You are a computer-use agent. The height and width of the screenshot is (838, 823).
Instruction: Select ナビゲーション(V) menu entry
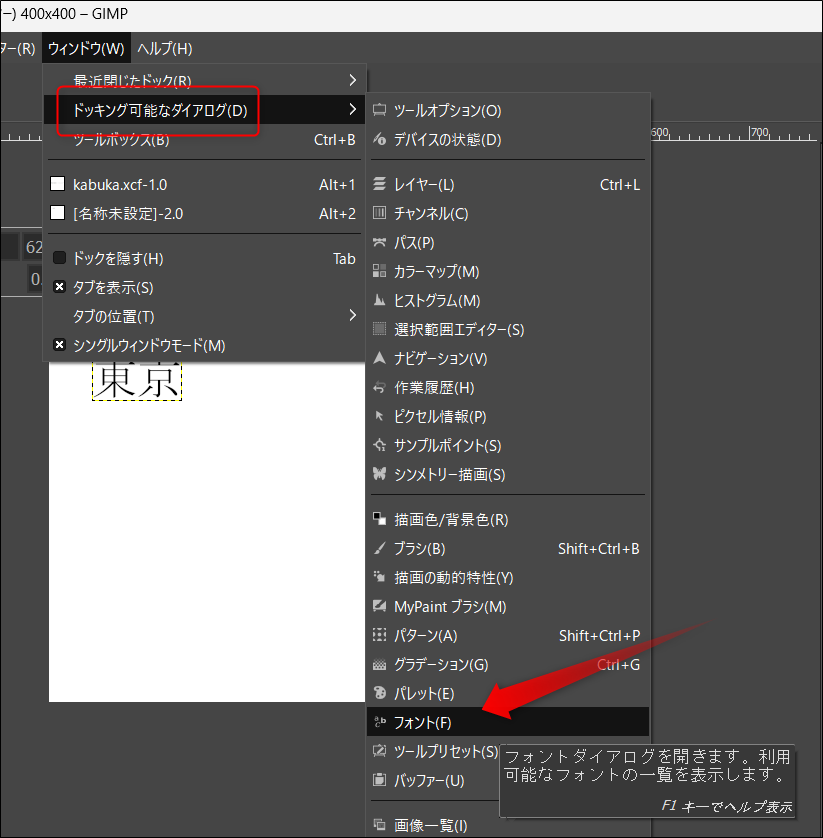(x=508, y=358)
